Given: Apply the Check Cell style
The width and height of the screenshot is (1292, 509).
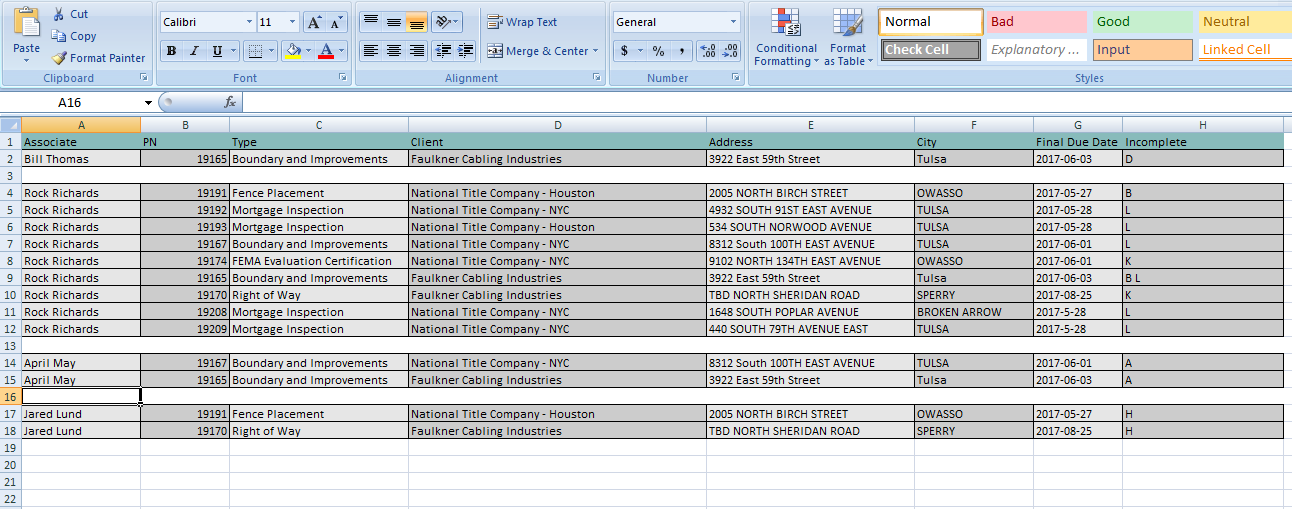Looking at the screenshot, I should click(931, 50).
